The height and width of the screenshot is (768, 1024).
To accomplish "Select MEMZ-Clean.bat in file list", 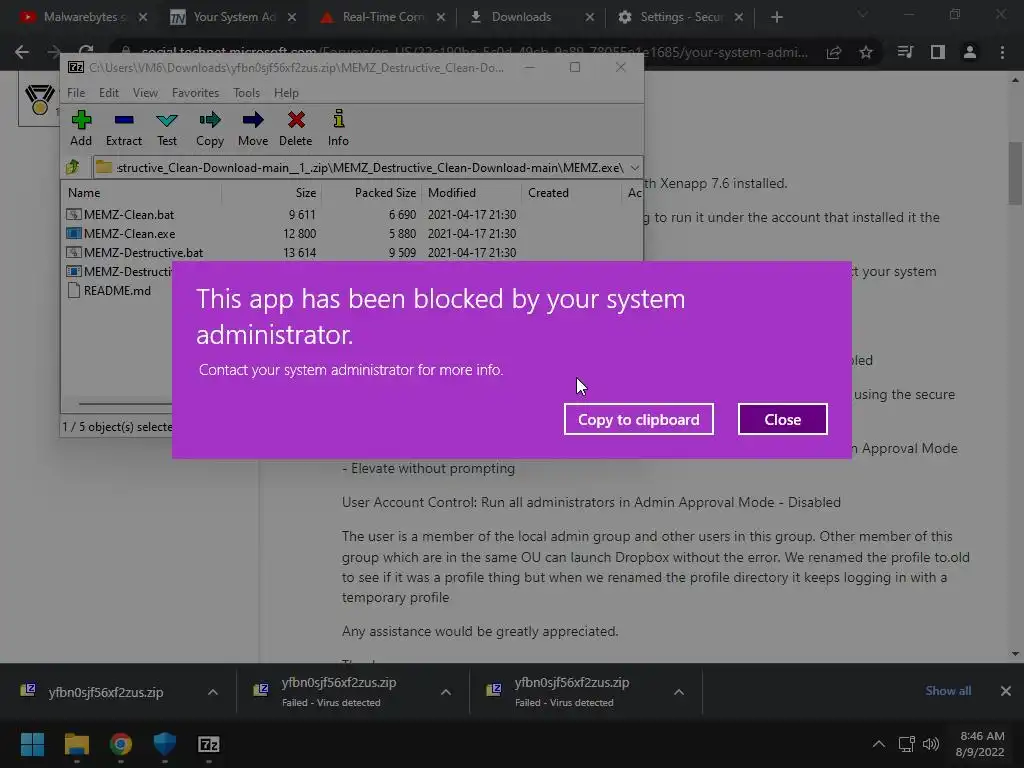I will point(129,214).
